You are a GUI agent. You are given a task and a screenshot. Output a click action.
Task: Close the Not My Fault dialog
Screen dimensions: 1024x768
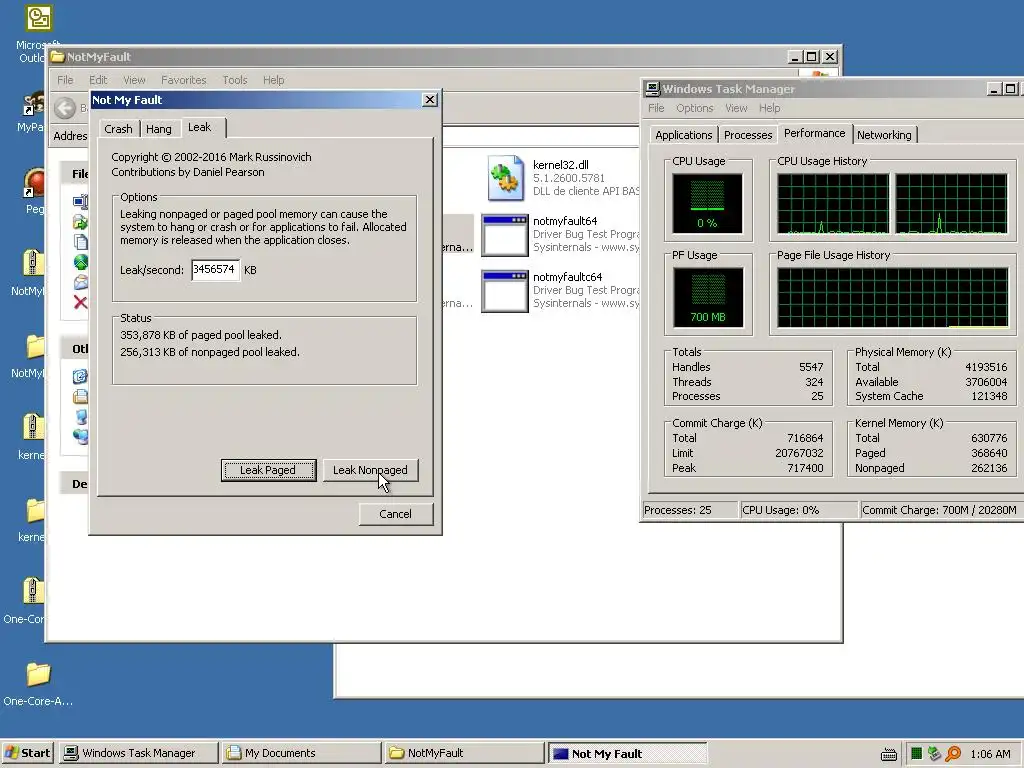[x=430, y=99]
